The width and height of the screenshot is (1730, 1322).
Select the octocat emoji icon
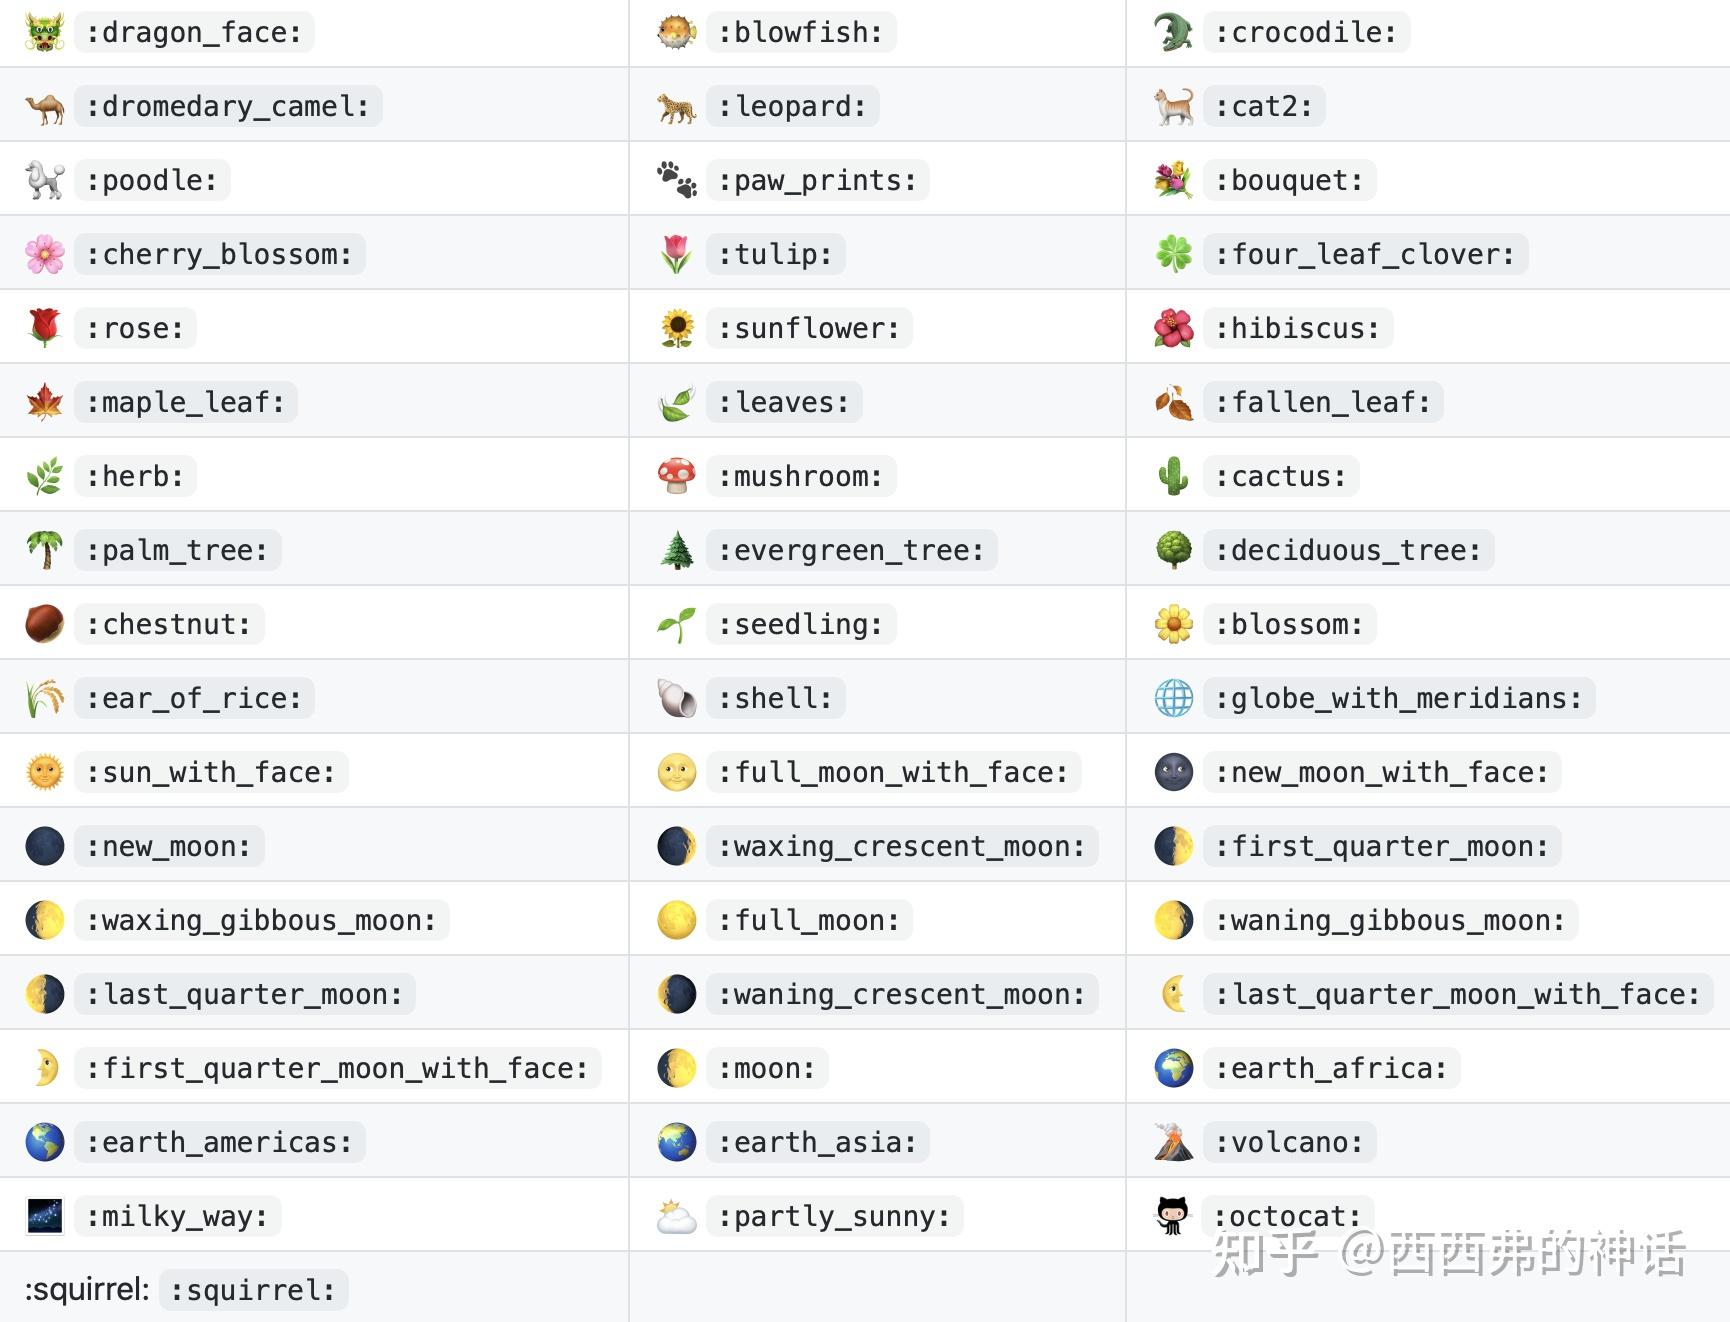tap(1173, 1216)
